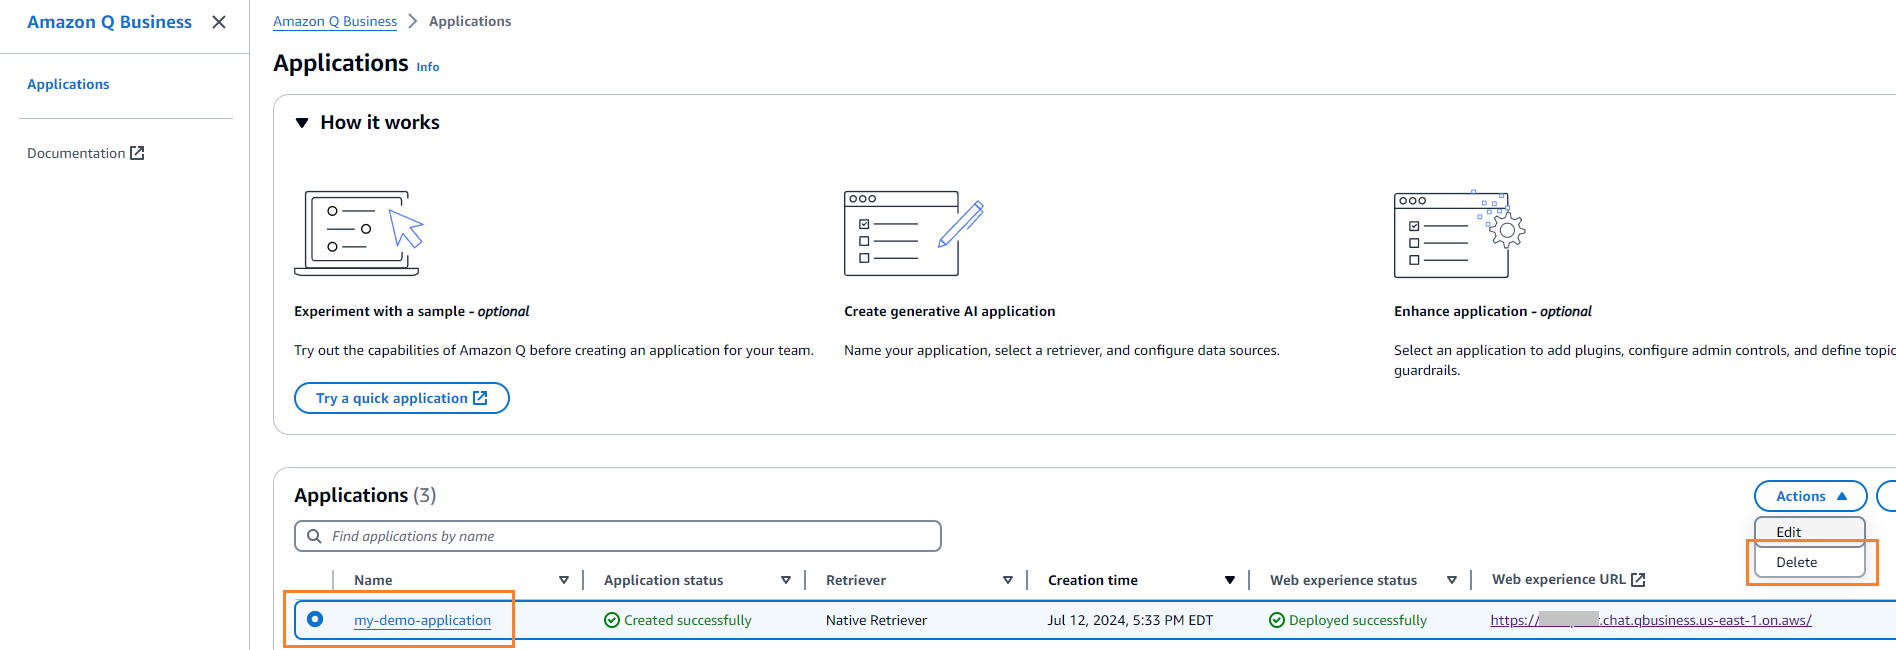Click the green check icon beside Created successfully

click(x=612, y=620)
